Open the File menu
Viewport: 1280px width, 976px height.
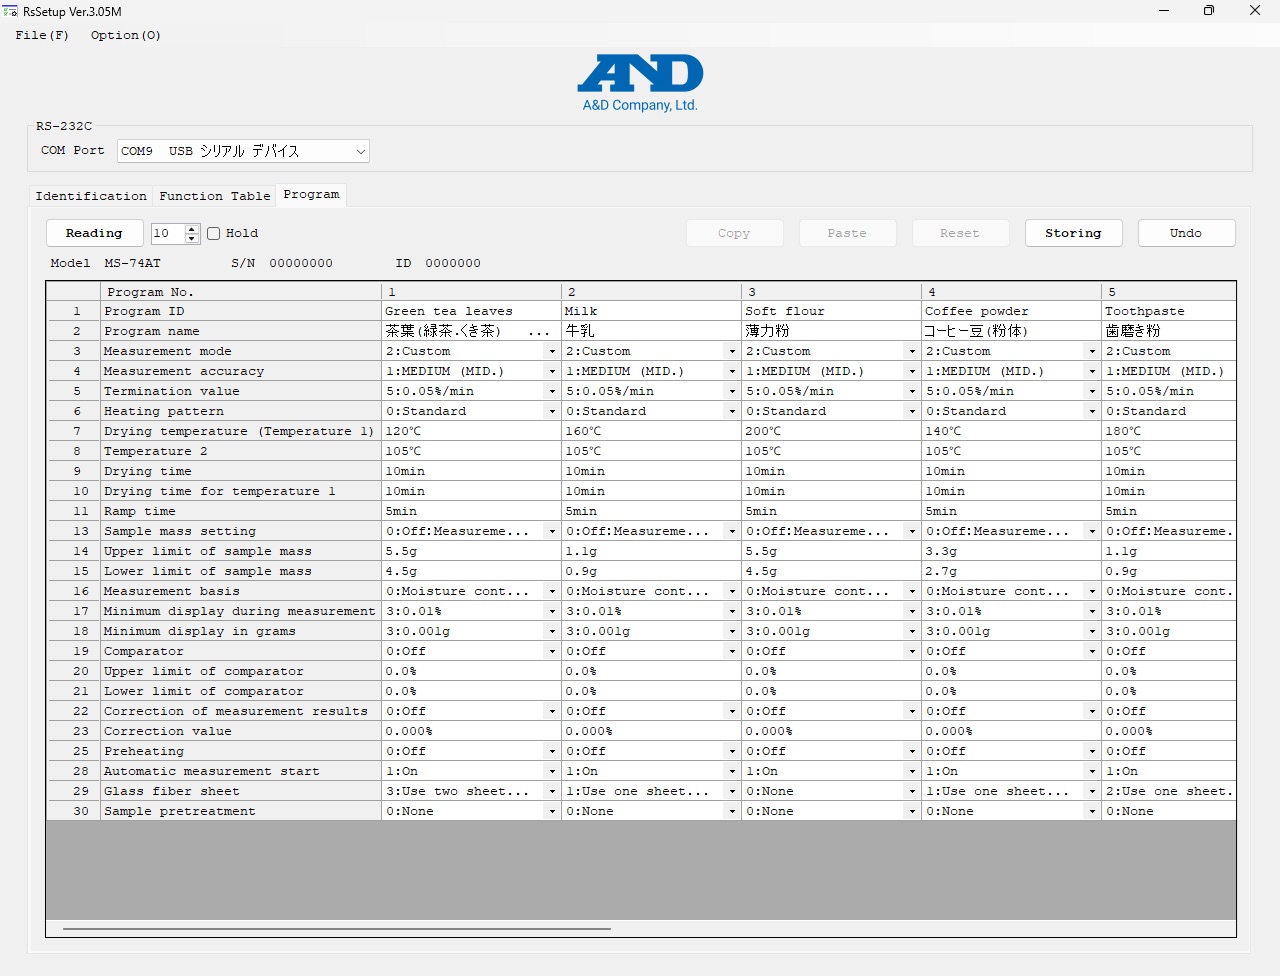coord(42,35)
